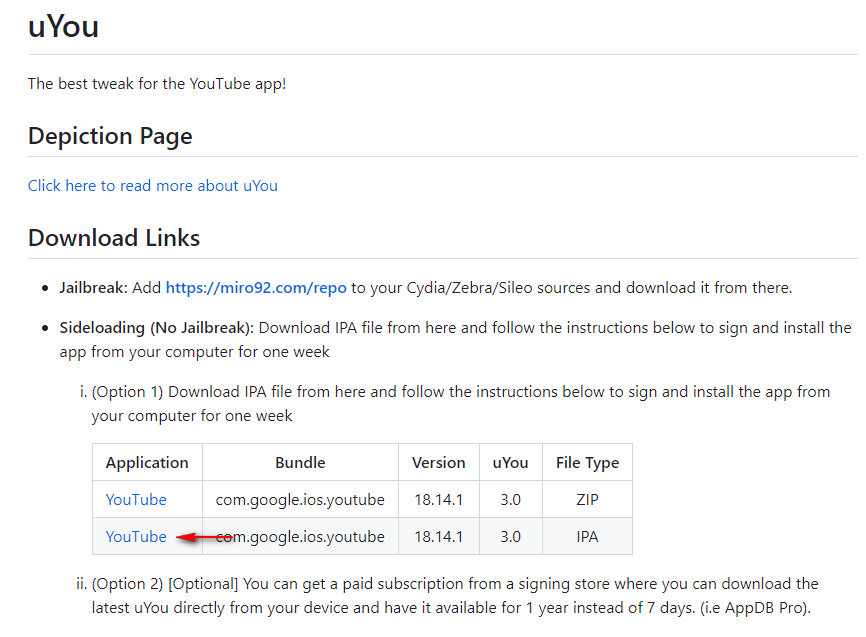Select the 'uYou' column header in table
This screenshot has height=637, width=866.
point(510,462)
